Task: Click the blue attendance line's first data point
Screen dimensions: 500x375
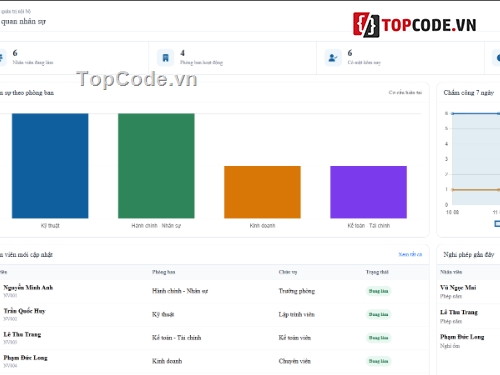Action: tap(453, 113)
